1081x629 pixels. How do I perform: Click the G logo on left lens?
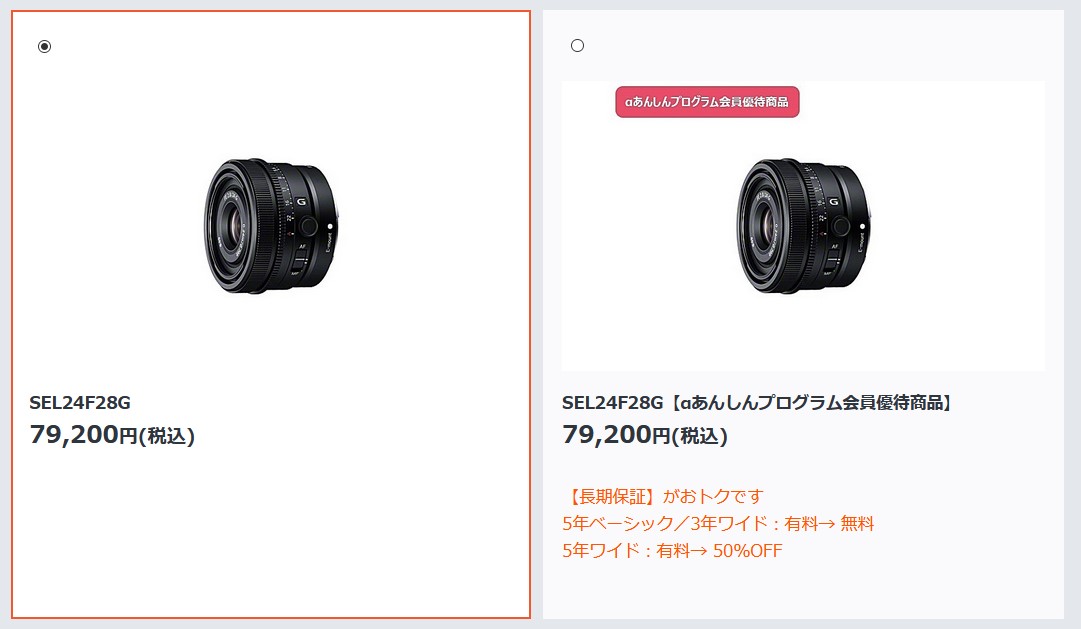click(x=301, y=202)
